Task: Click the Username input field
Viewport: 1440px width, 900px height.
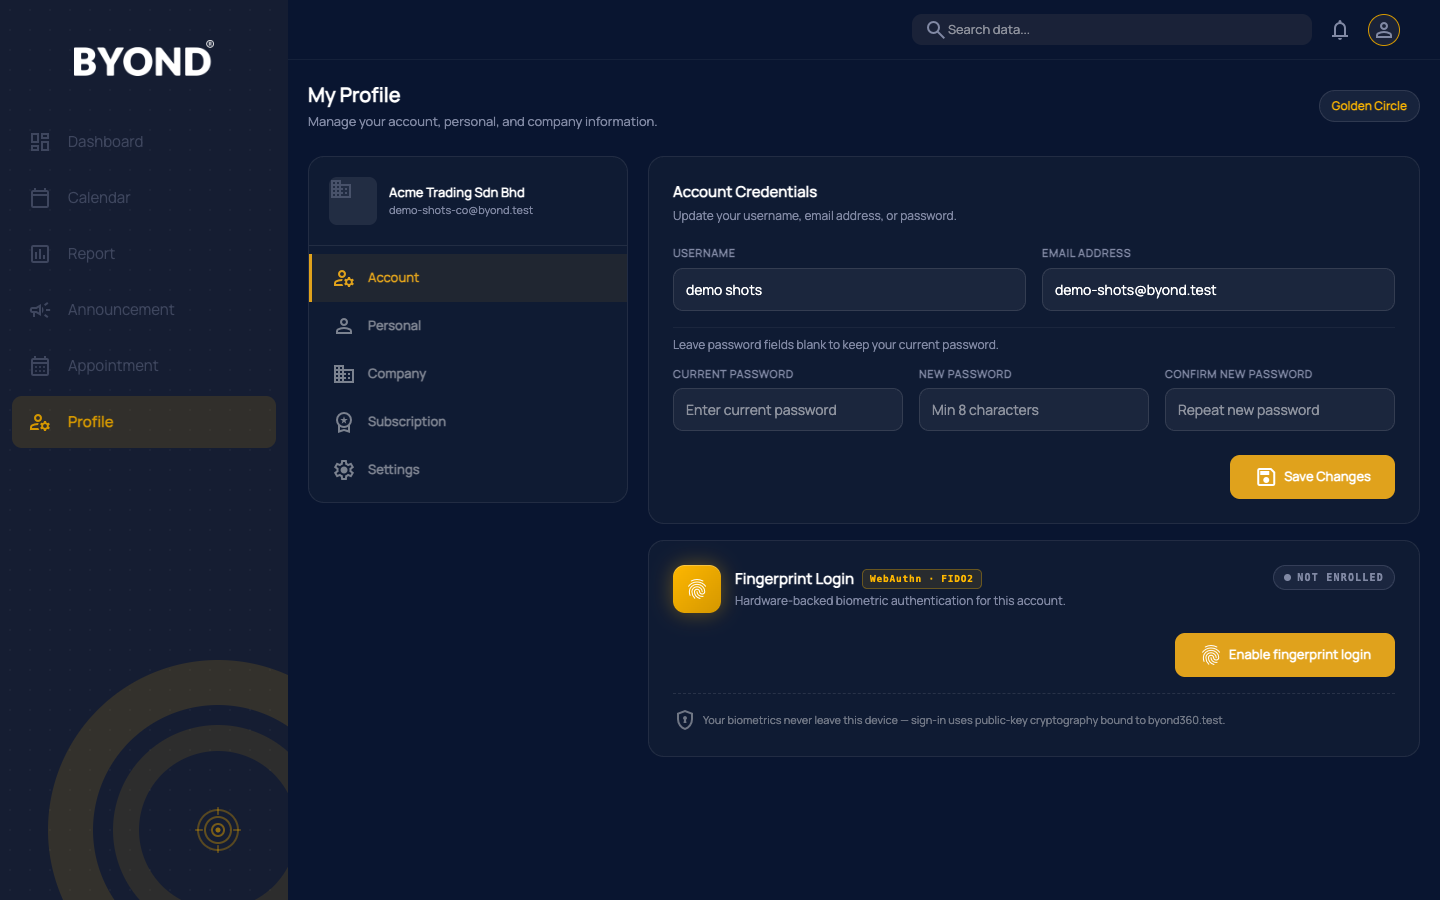Action: click(x=849, y=290)
